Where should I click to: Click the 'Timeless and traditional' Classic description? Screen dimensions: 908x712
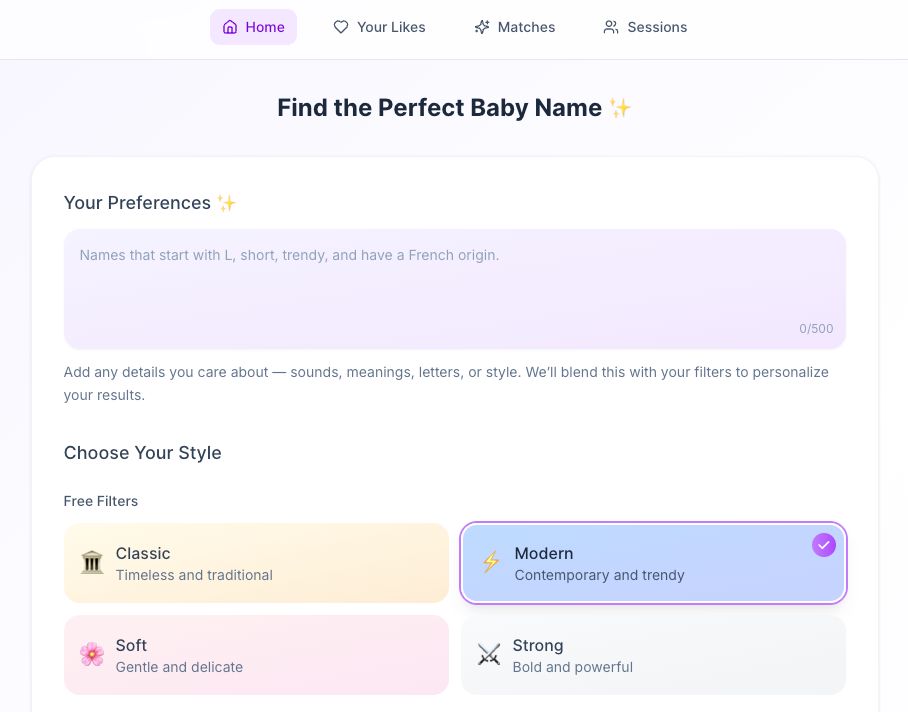pyautogui.click(x=194, y=575)
